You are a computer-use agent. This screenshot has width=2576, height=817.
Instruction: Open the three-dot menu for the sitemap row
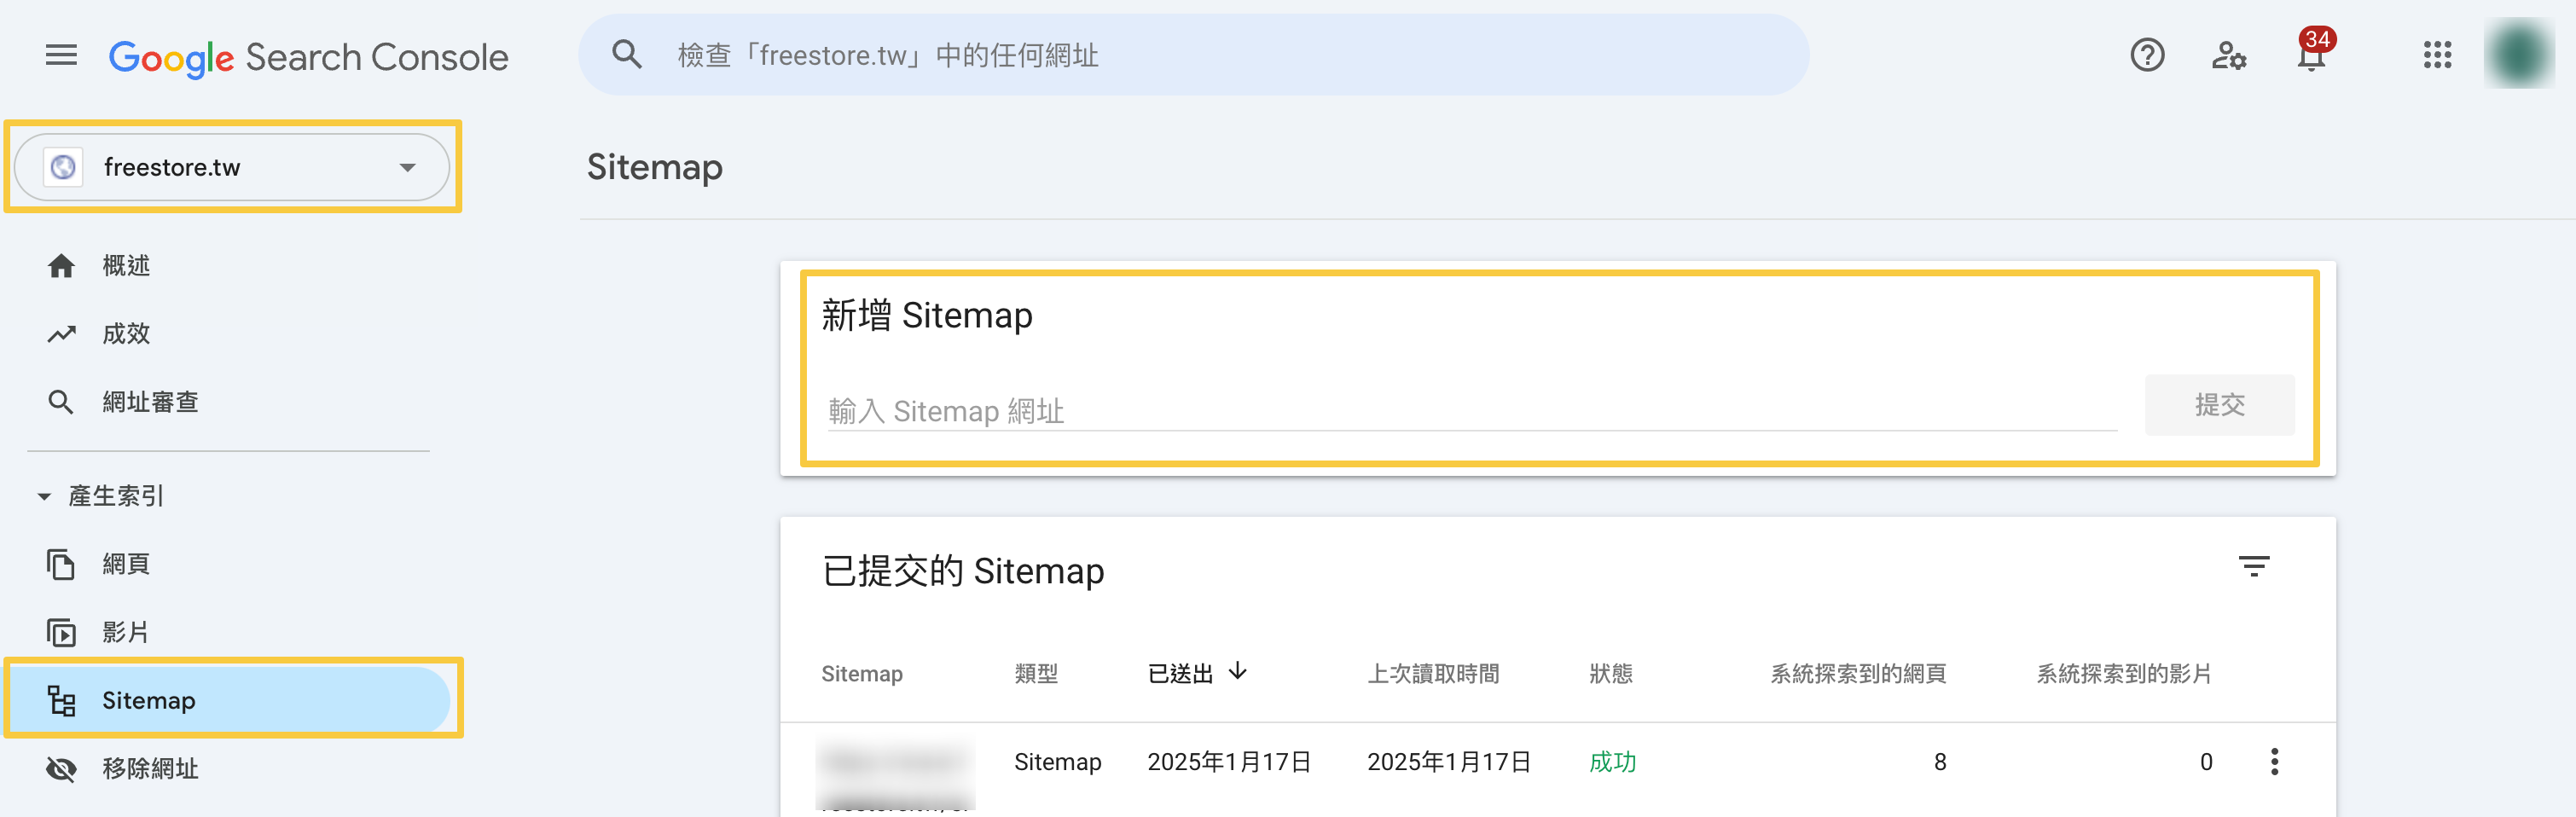coord(2274,762)
